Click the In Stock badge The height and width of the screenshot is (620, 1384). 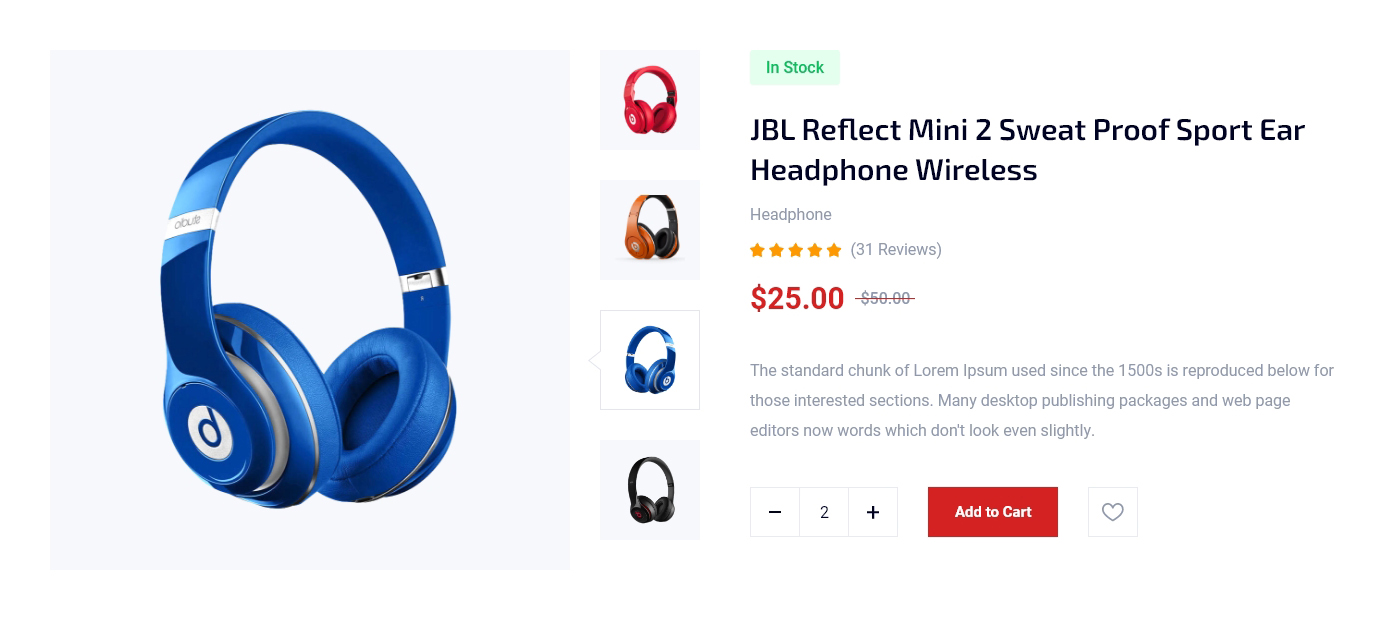click(795, 68)
